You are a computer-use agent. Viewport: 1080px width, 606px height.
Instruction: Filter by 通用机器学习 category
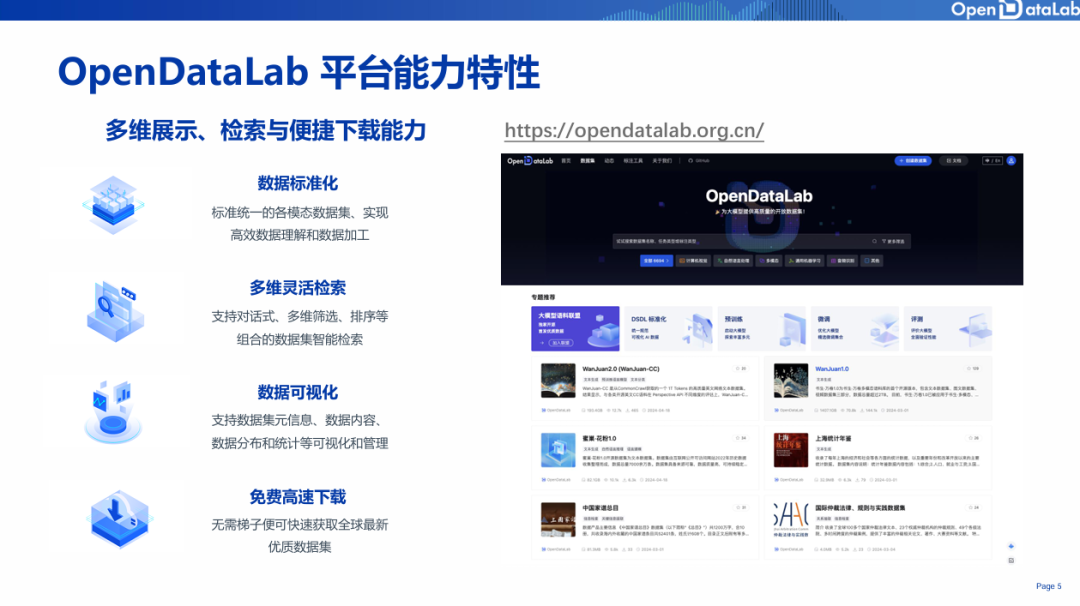(x=804, y=261)
